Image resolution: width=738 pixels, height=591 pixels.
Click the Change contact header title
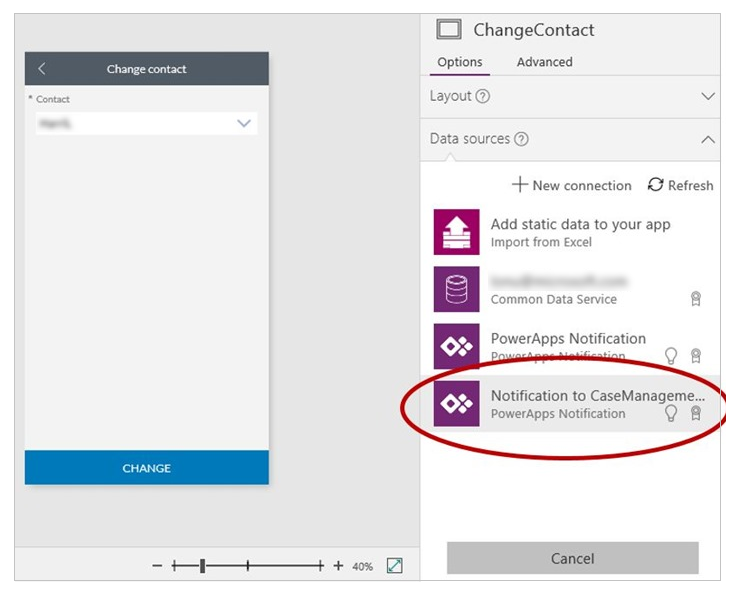pos(146,69)
